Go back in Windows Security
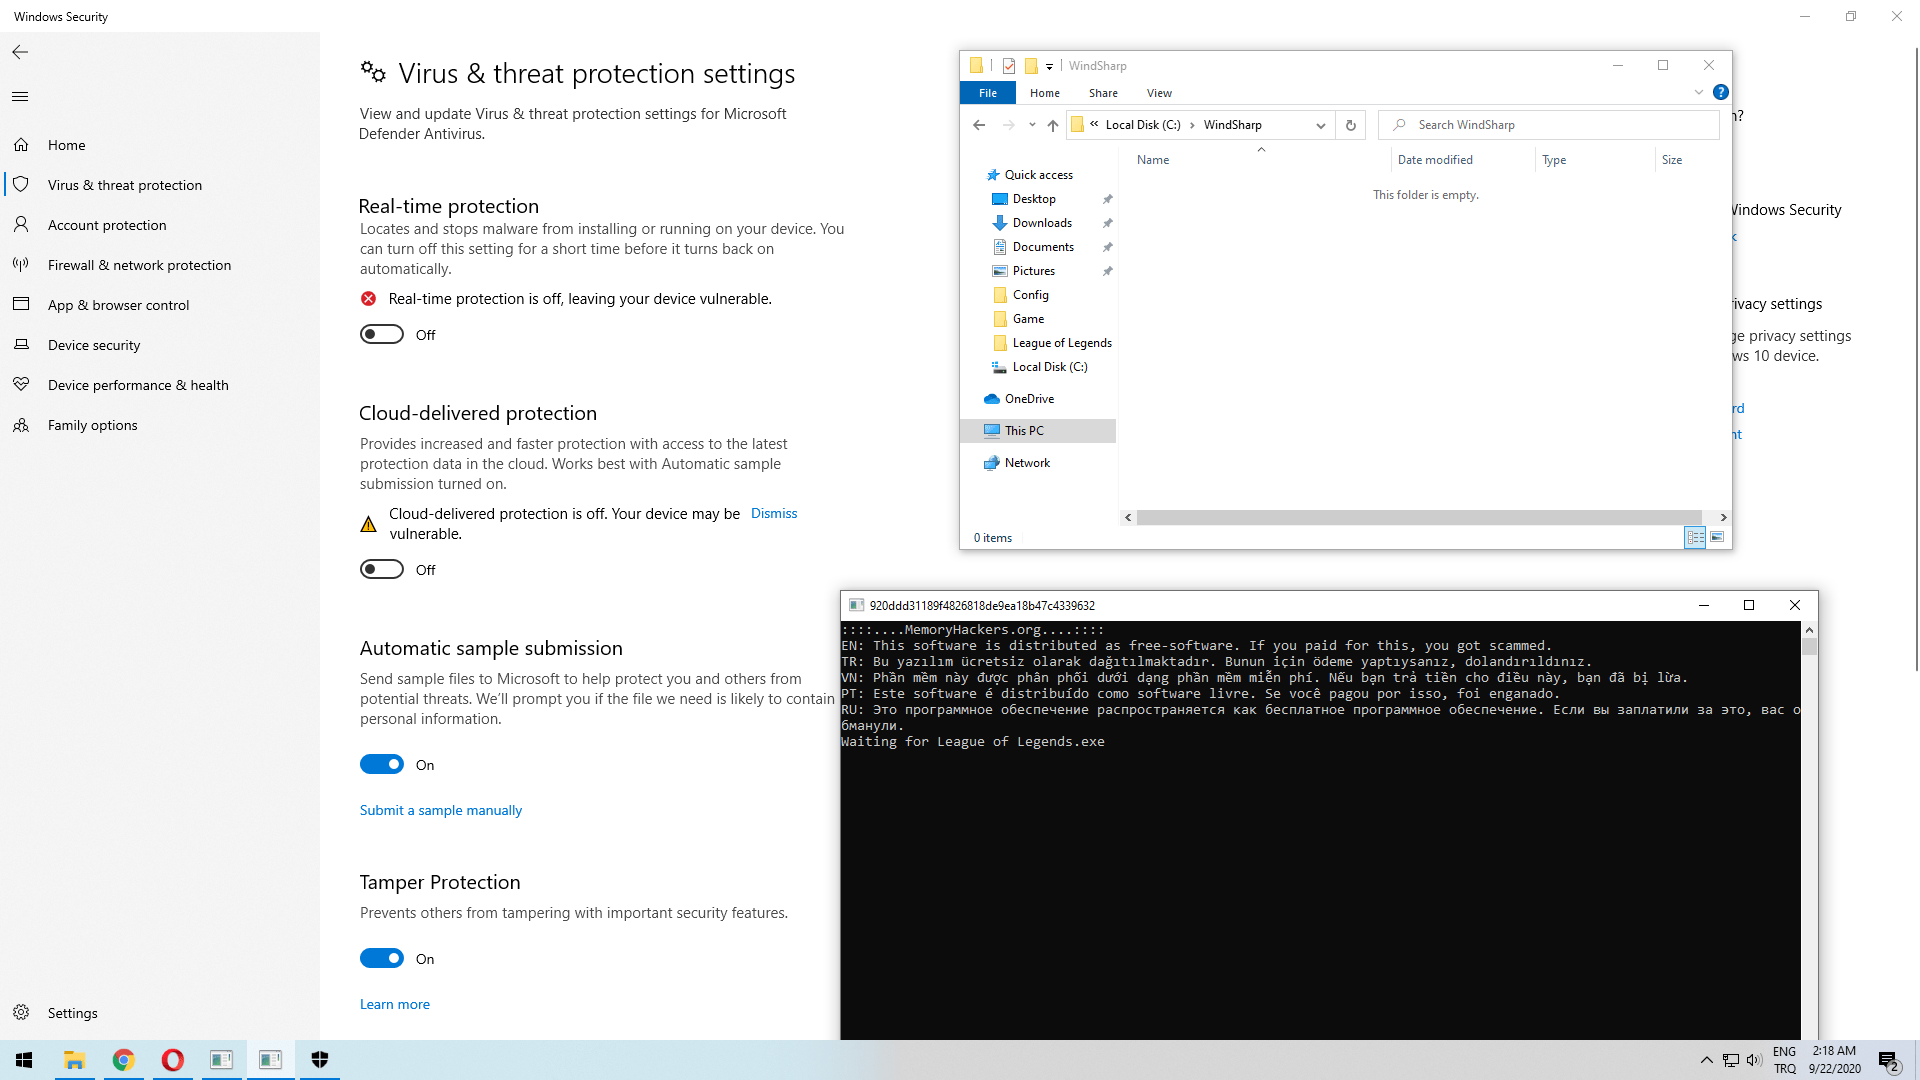The width and height of the screenshot is (1920, 1080). [x=20, y=52]
